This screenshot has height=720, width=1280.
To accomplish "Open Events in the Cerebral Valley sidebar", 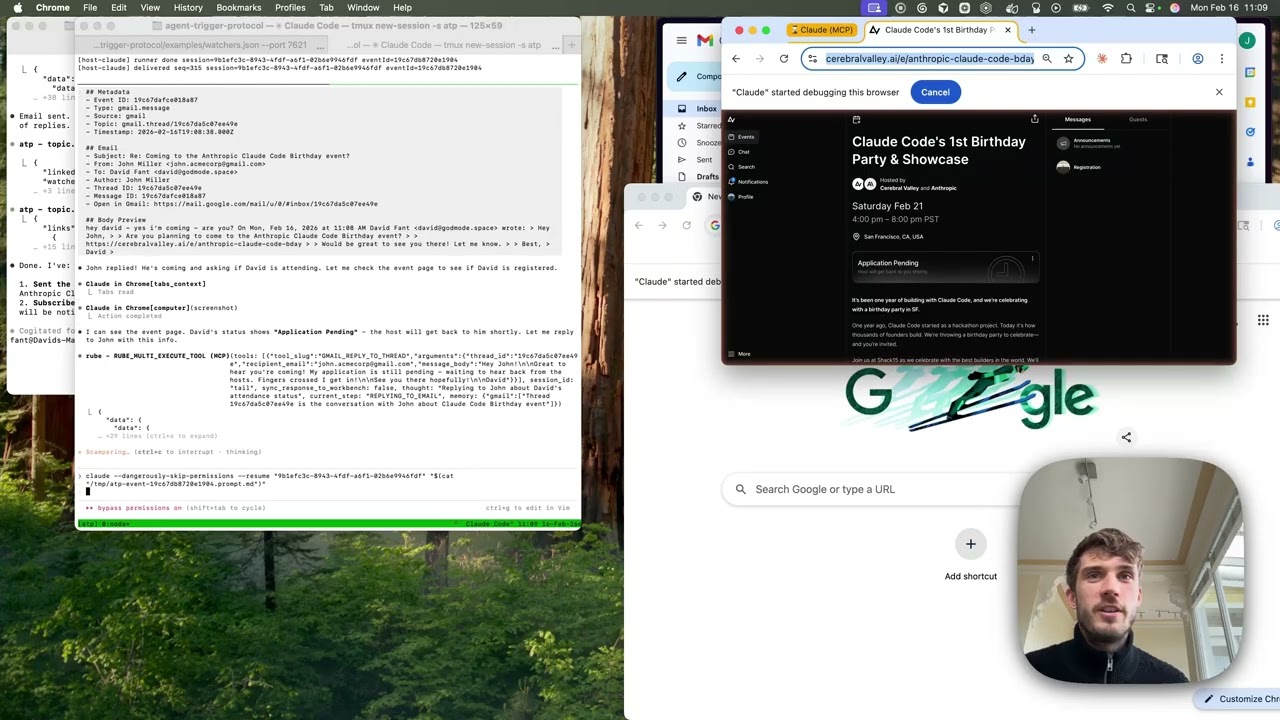I will pyautogui.click(x=742, y=137).
